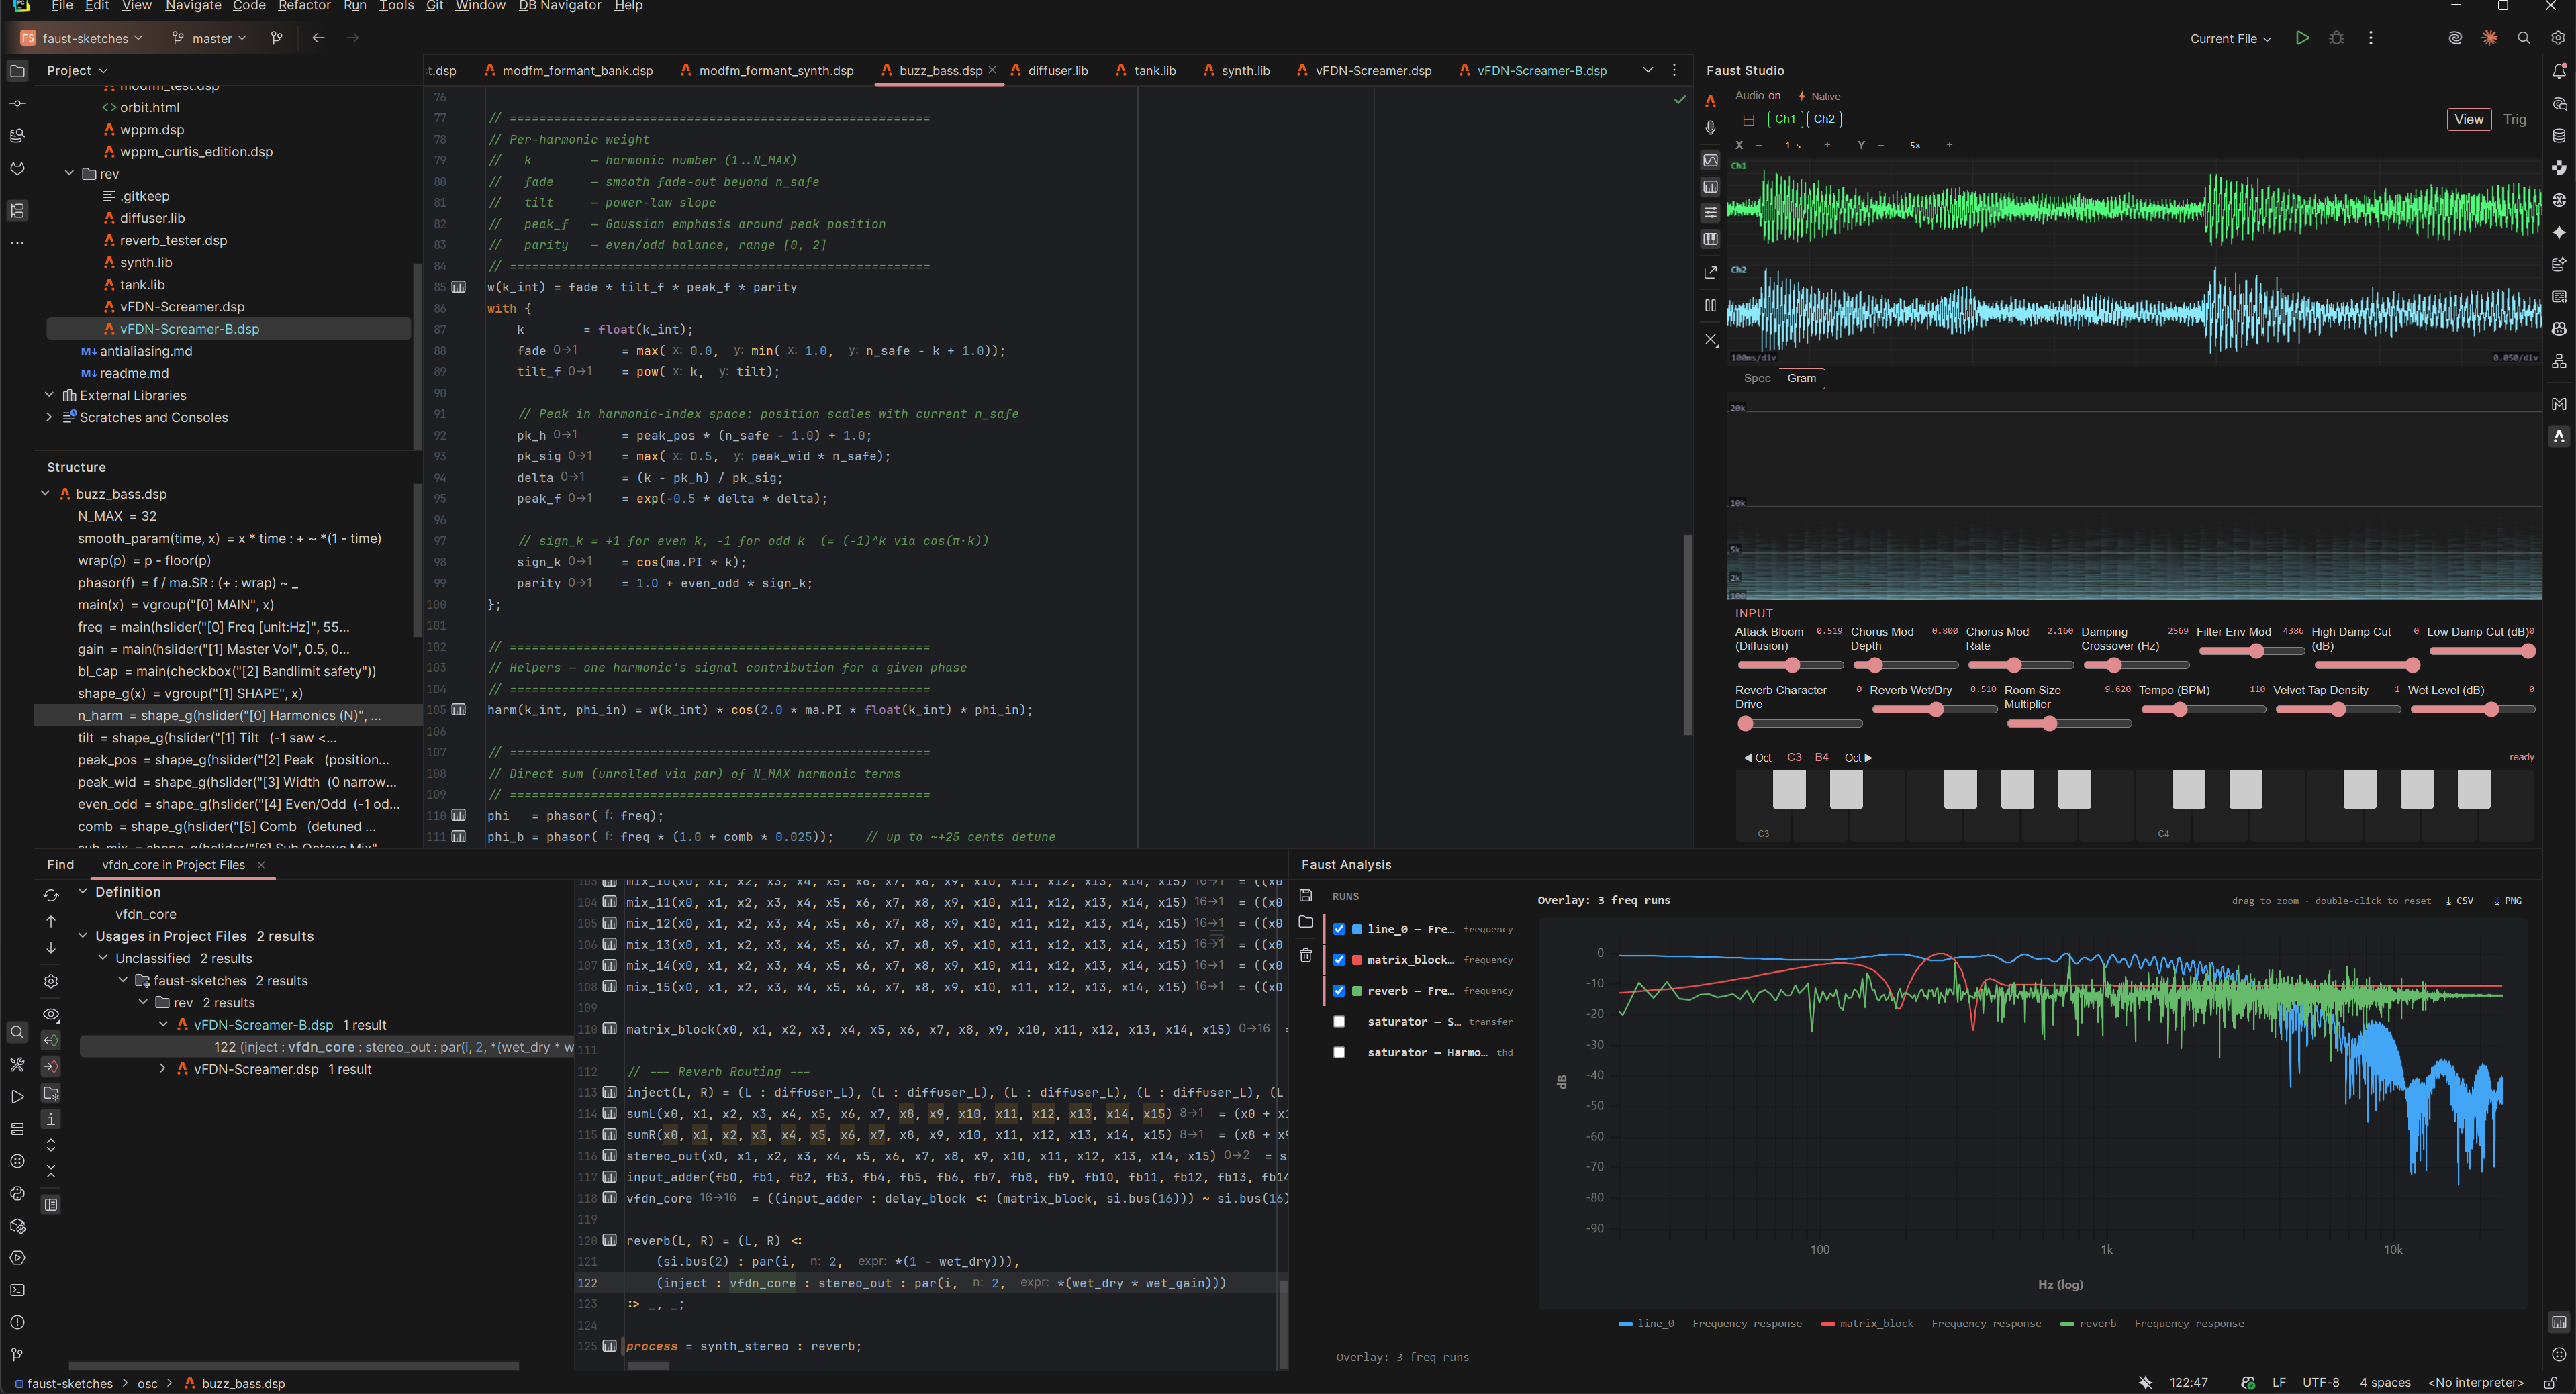Toggle Ch2 scope channel
Image resolution: width=2576 pixels, height=1394 pixels.
coord(1824,120)
